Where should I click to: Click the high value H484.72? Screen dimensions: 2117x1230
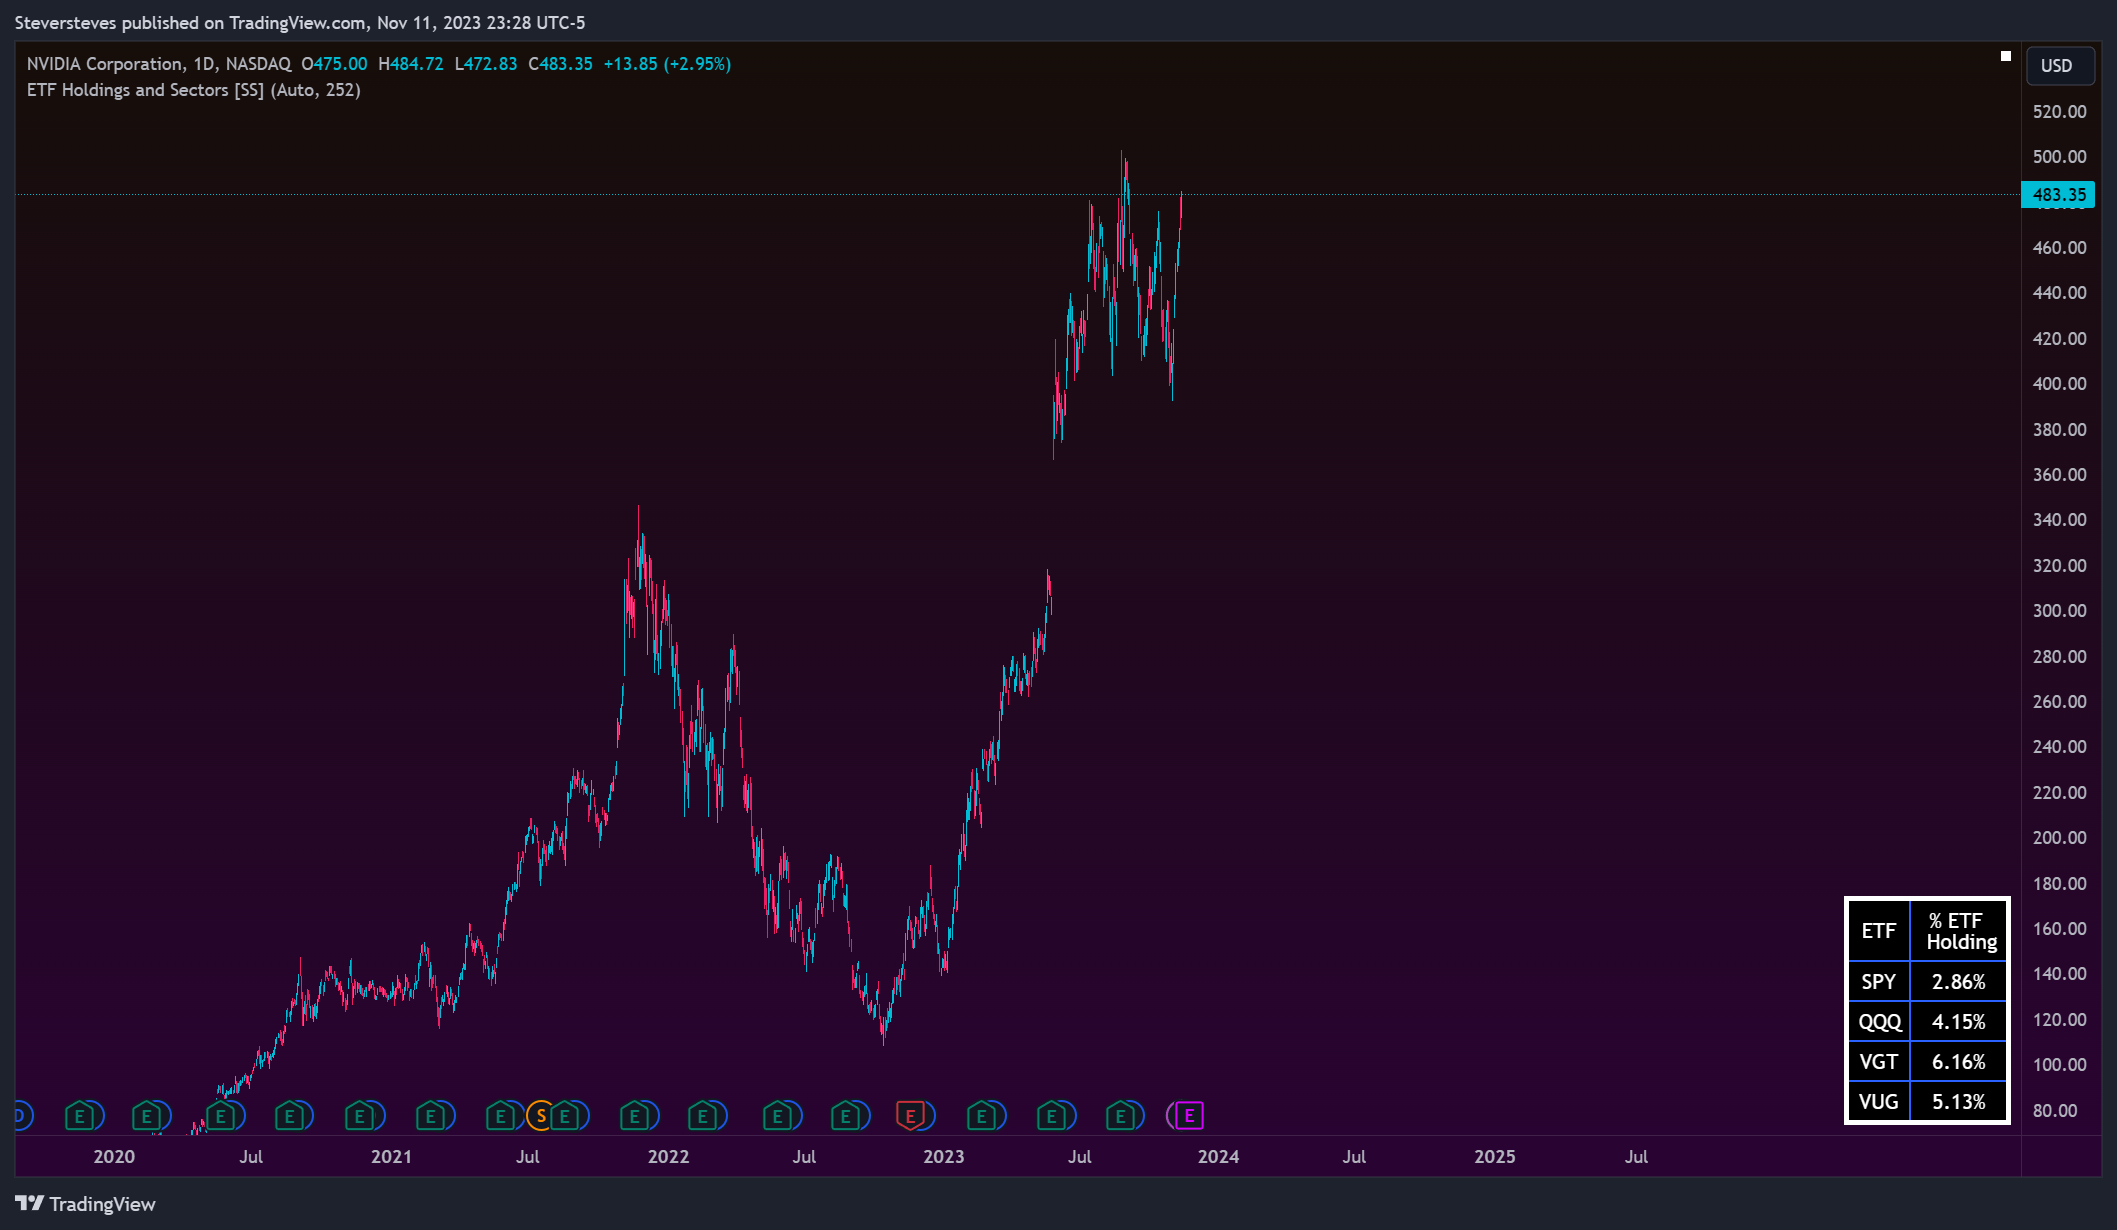(410, 64)
